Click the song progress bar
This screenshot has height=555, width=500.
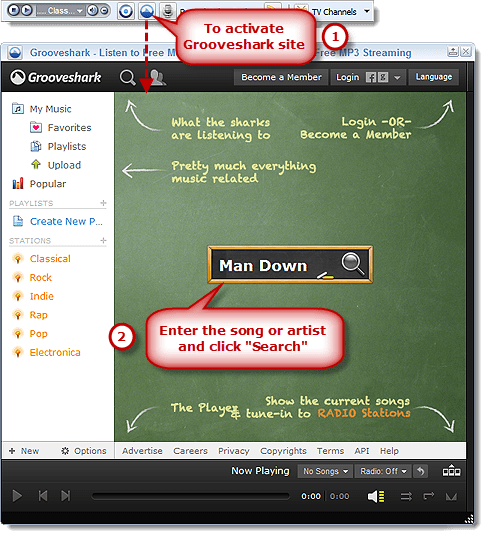coord(190,497)
